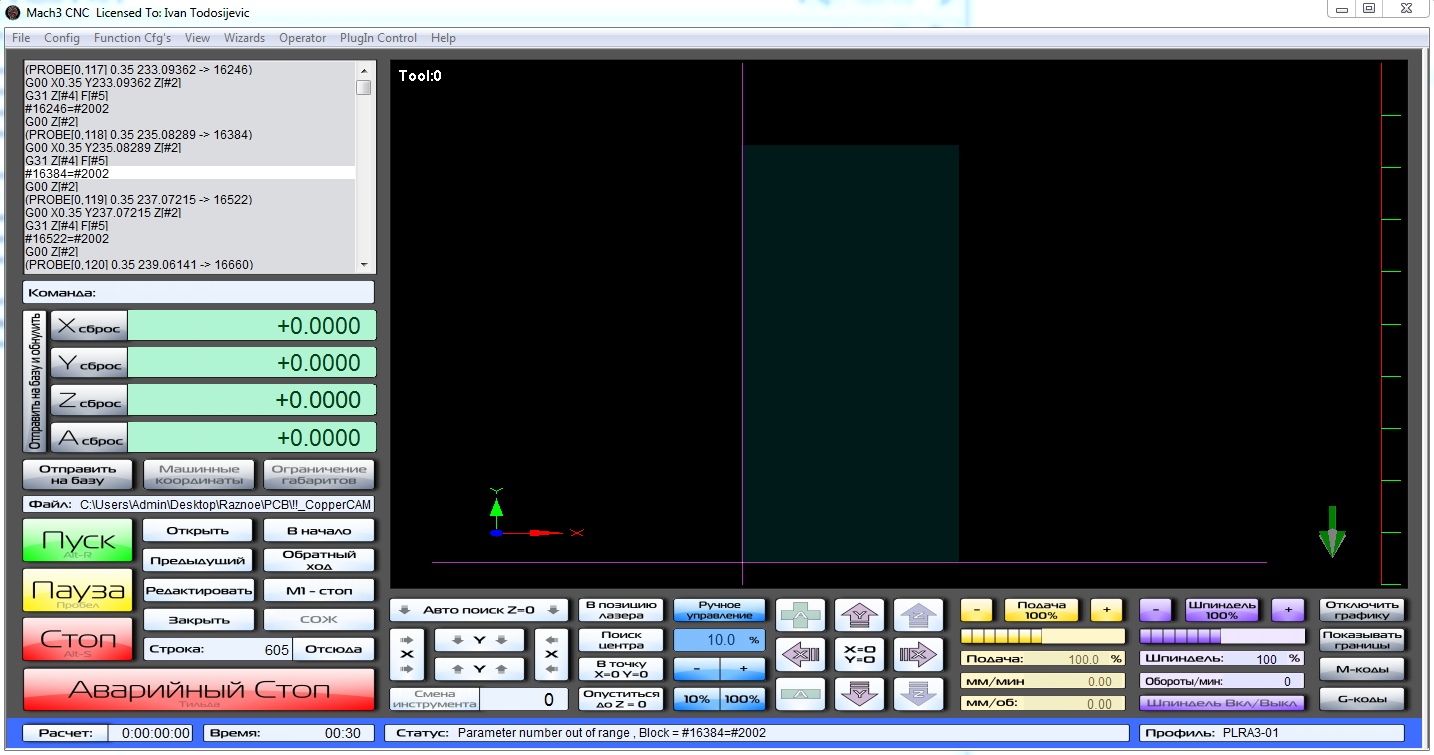Open the Config menu
1434x755 pixels.
click(x=62, y=38)
